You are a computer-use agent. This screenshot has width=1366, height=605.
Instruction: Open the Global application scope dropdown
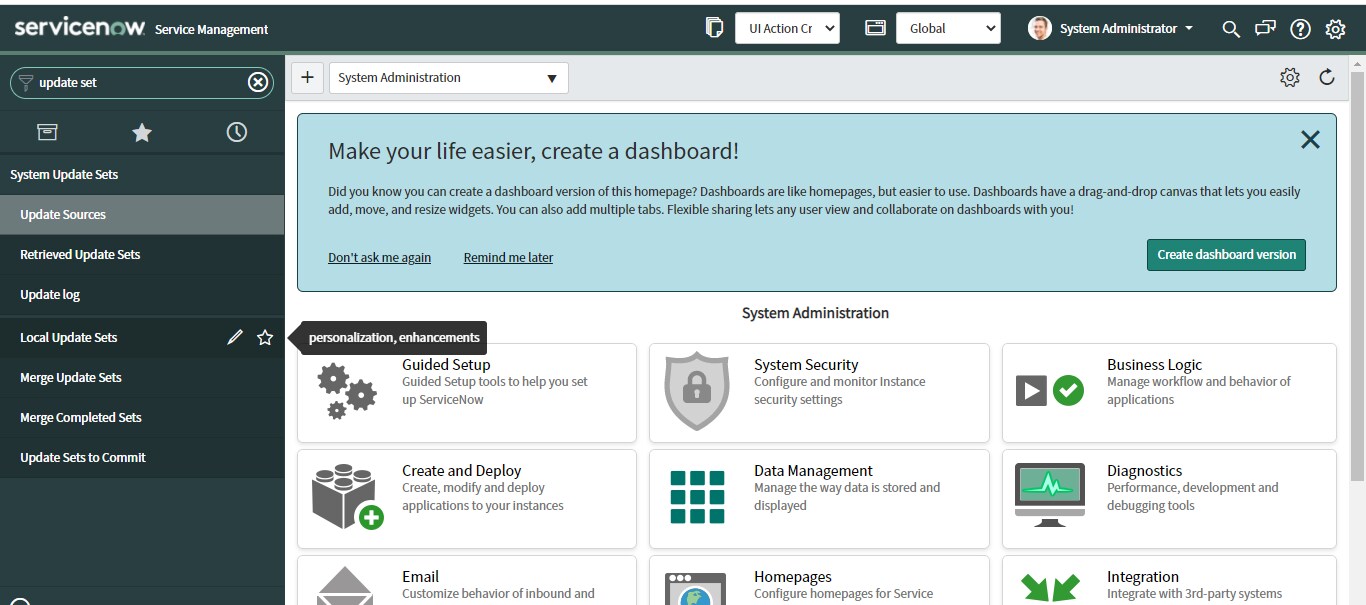[x=948, y=28]
